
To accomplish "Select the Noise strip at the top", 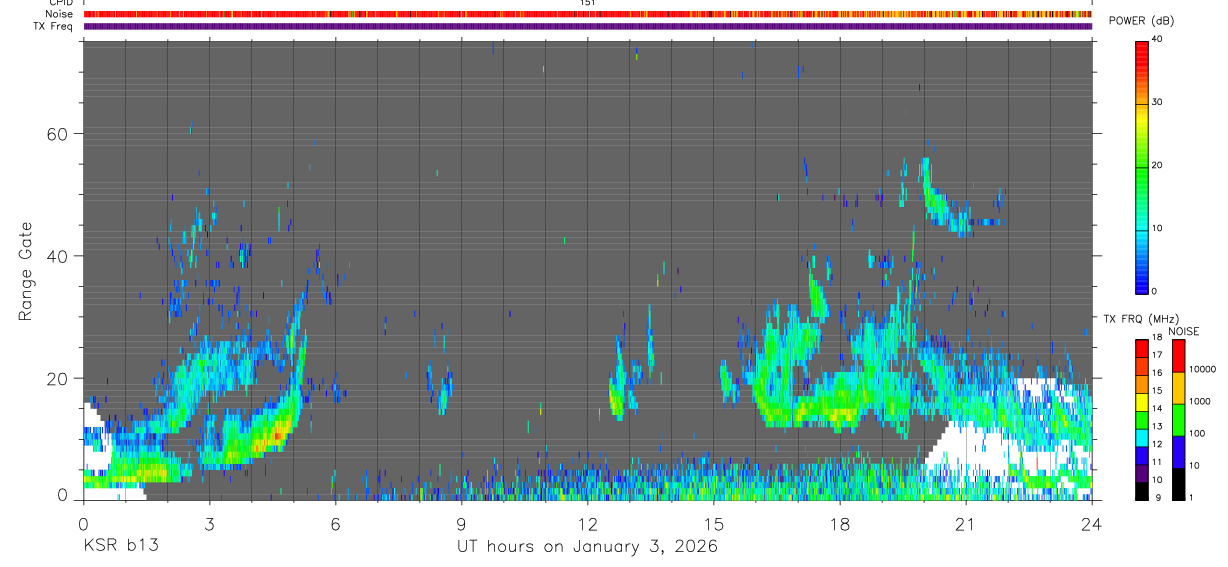I will [588, 14].
